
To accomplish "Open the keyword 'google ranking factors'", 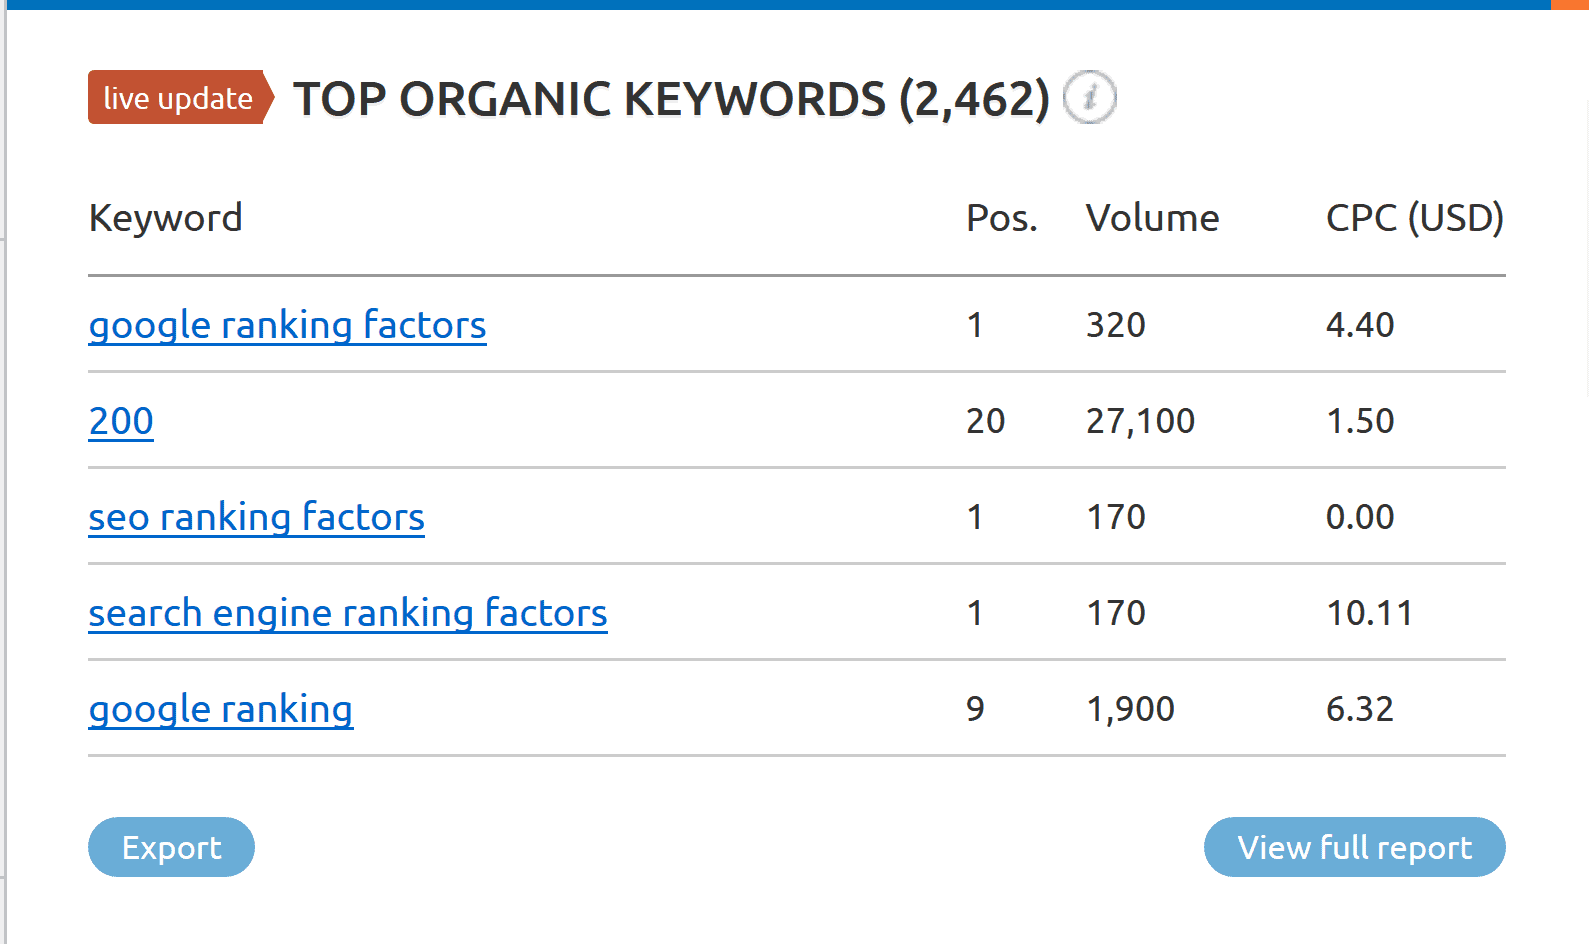I will (x=287, y=325).
